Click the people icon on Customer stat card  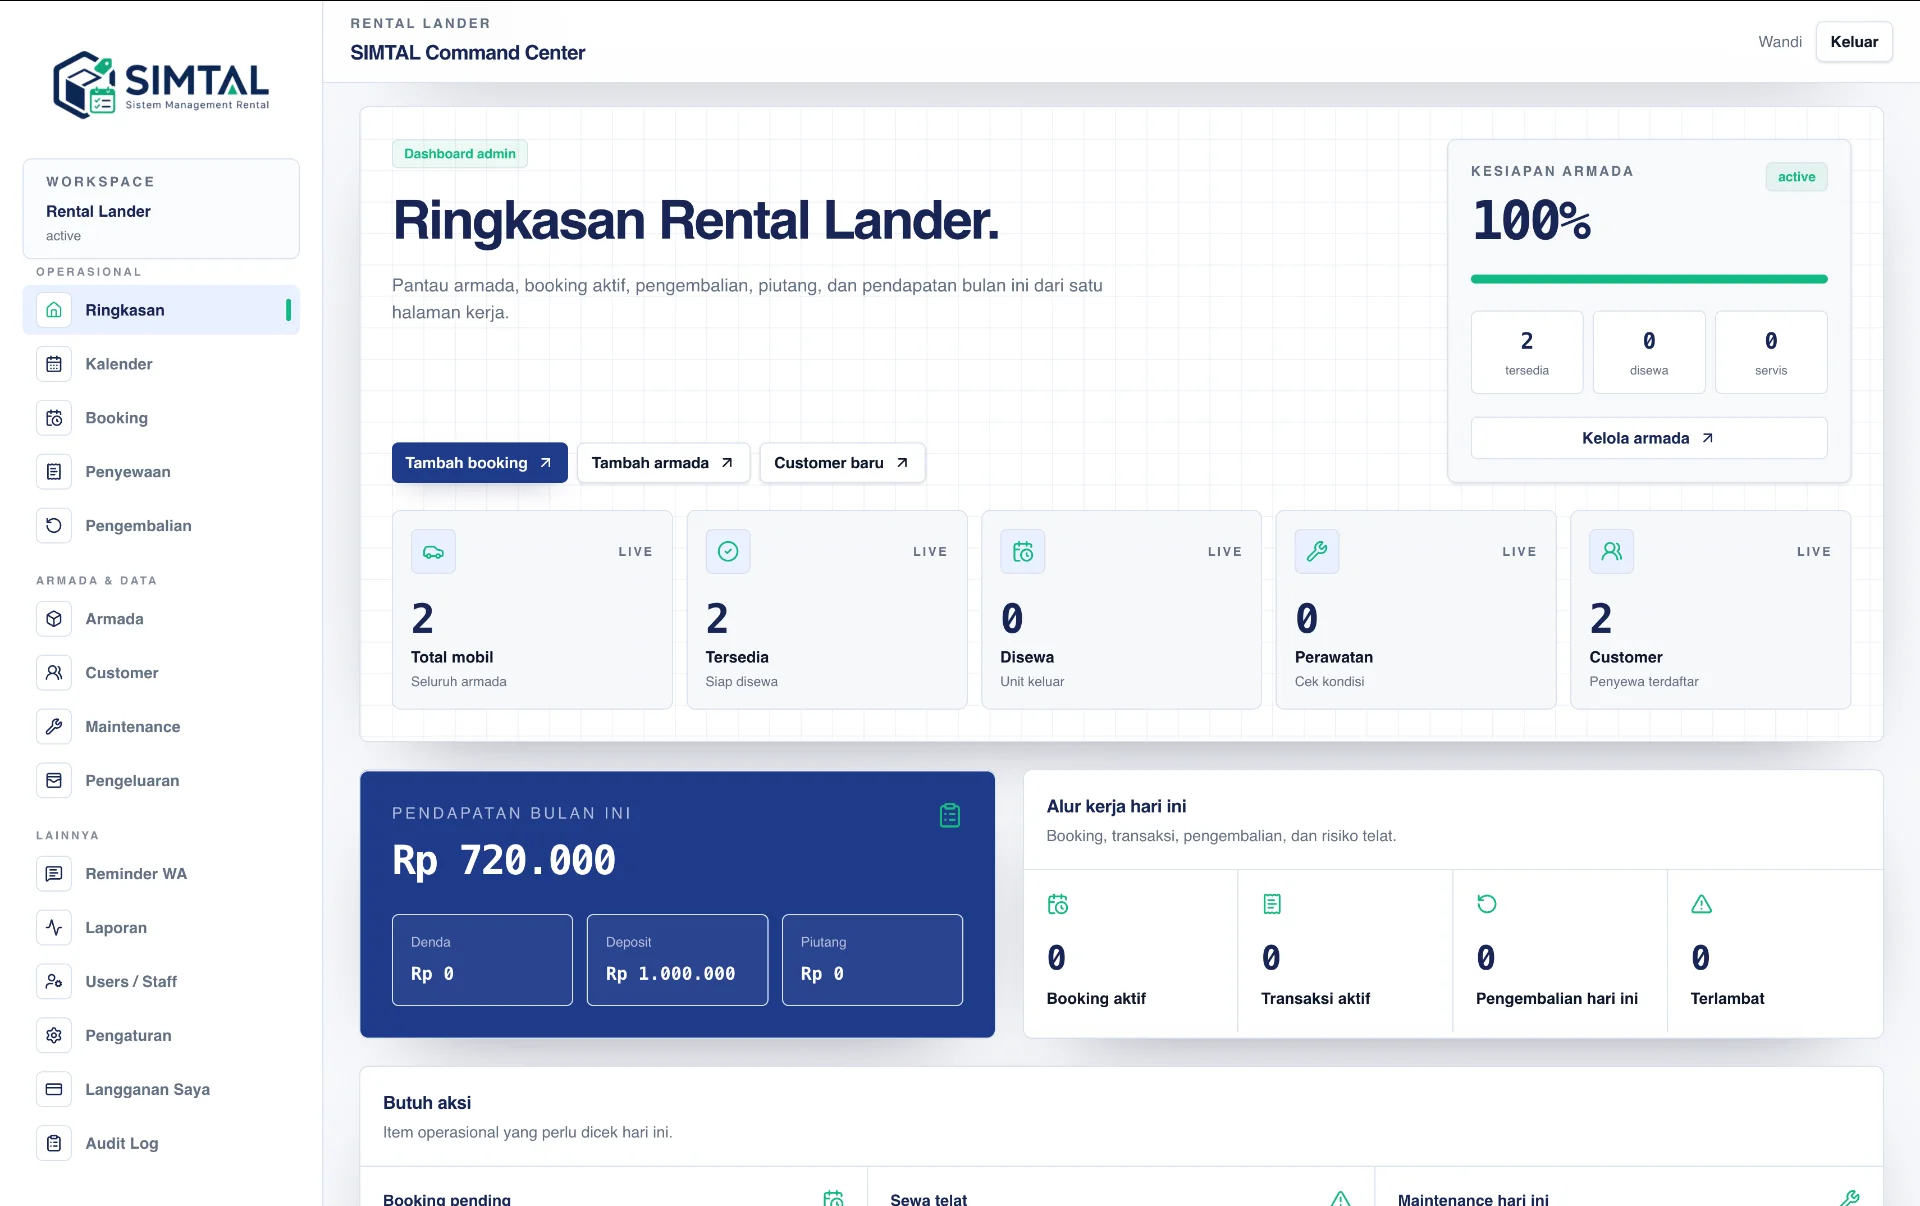1612,552
